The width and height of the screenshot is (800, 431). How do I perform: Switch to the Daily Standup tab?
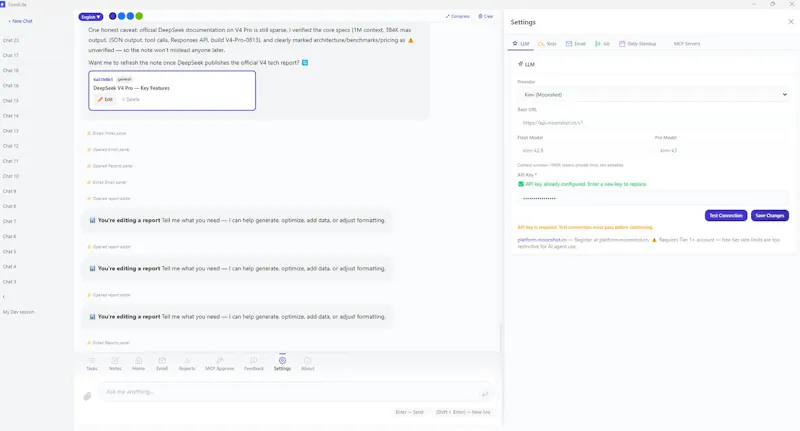(637, 44)
